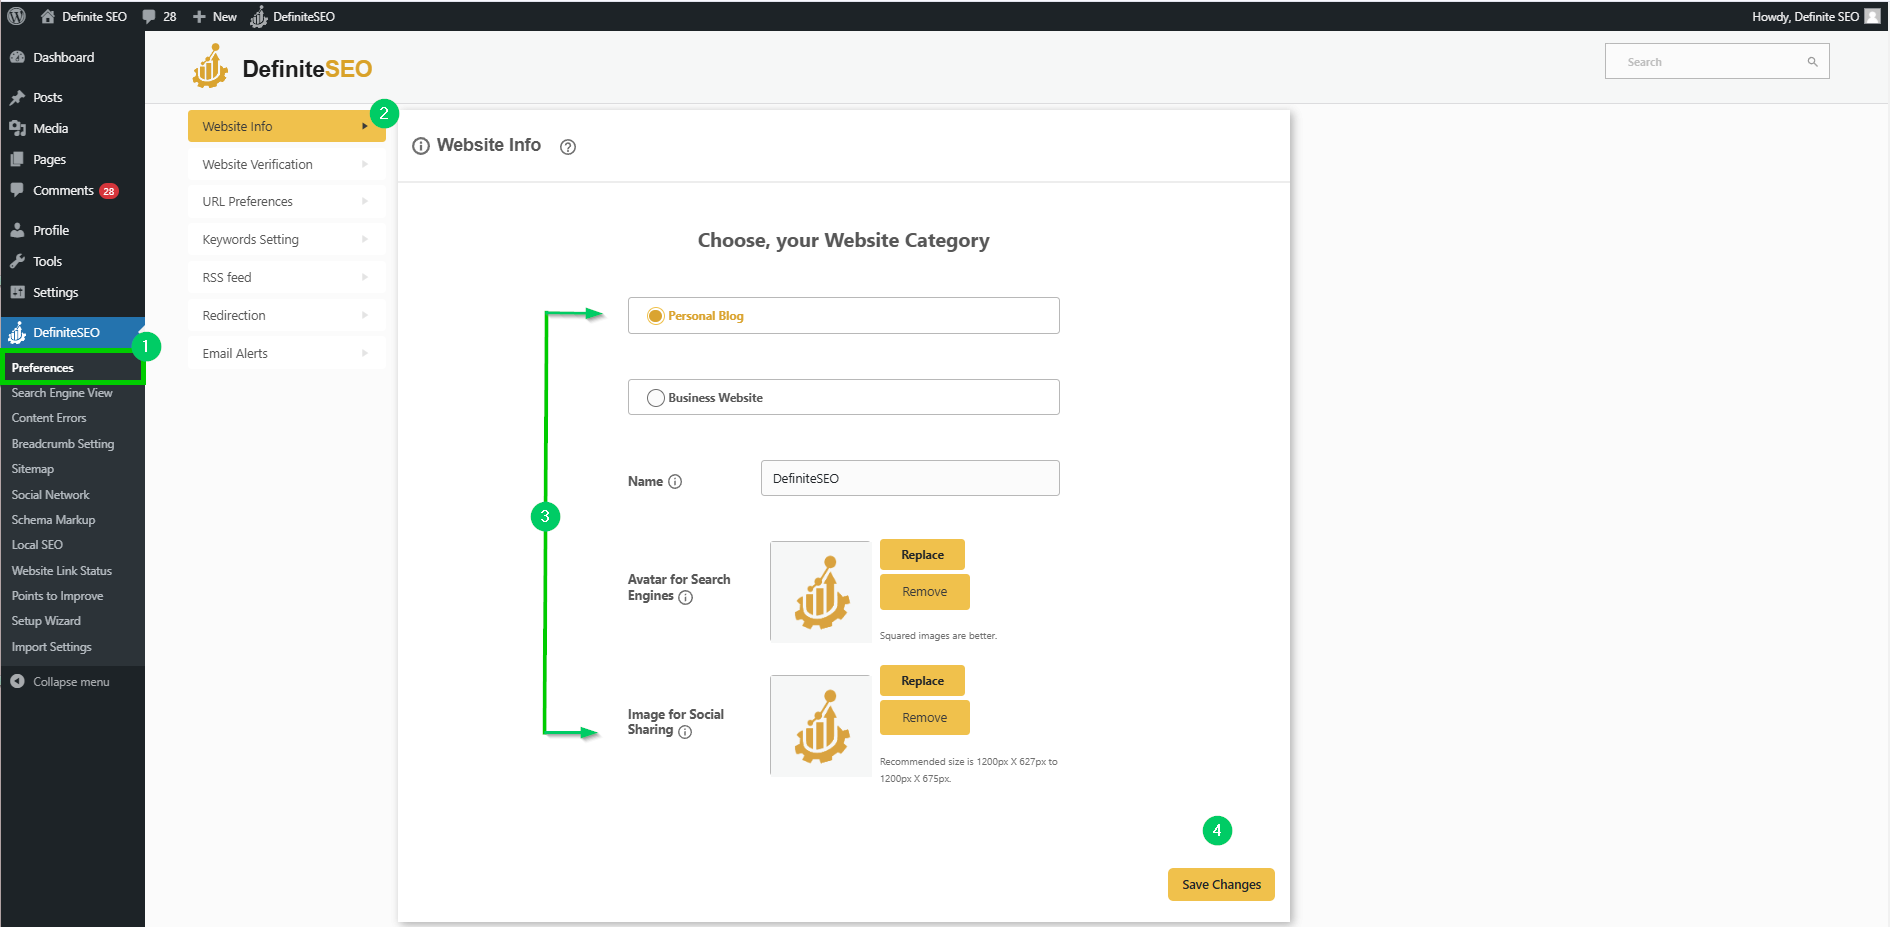The image size is (1890, 927).
Task: Replace the Image for Social Sharing
Action: point(922,681)
